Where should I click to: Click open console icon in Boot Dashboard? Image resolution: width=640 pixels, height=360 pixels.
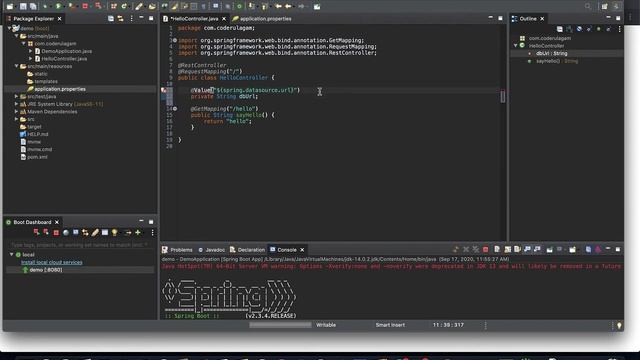click(76, 233)
